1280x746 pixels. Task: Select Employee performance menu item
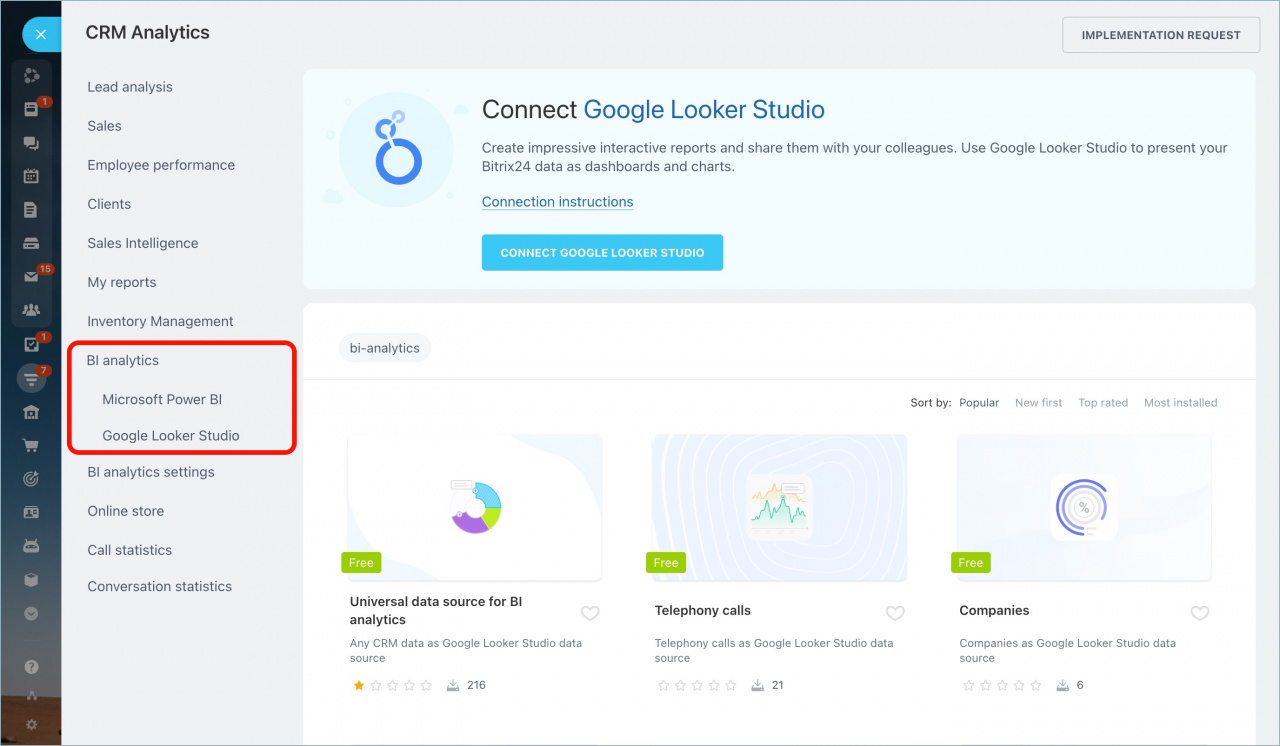click(161, 165)
